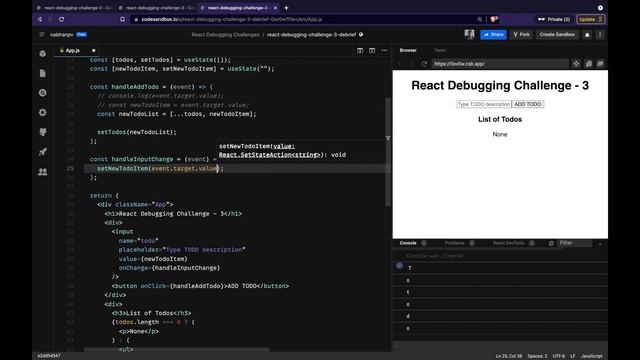Click the Ln 25, Col 38 status

click(509, 356)
